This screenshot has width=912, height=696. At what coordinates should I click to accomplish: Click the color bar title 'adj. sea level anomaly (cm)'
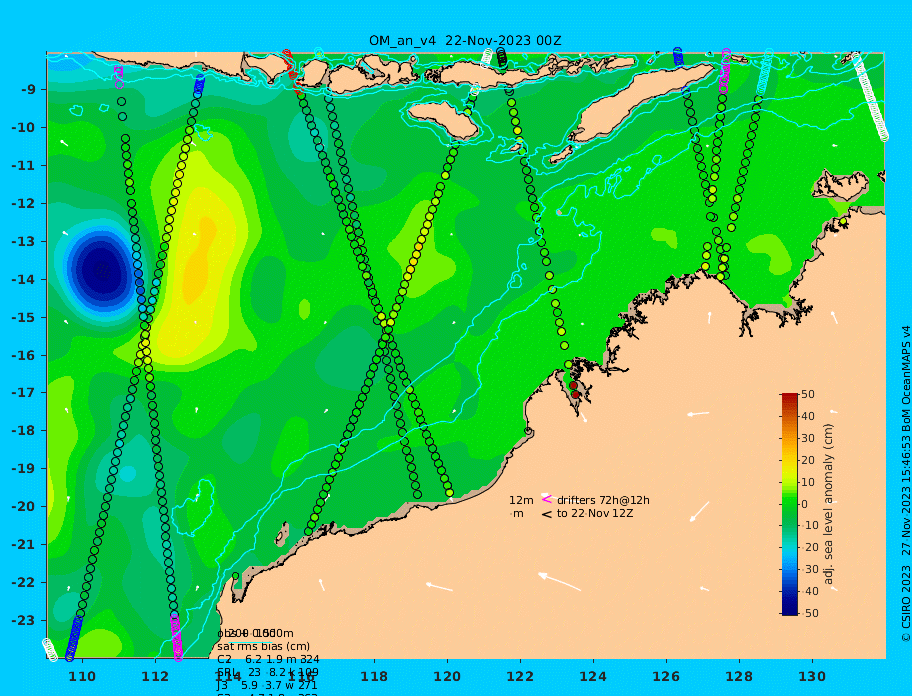coord(829,504)
